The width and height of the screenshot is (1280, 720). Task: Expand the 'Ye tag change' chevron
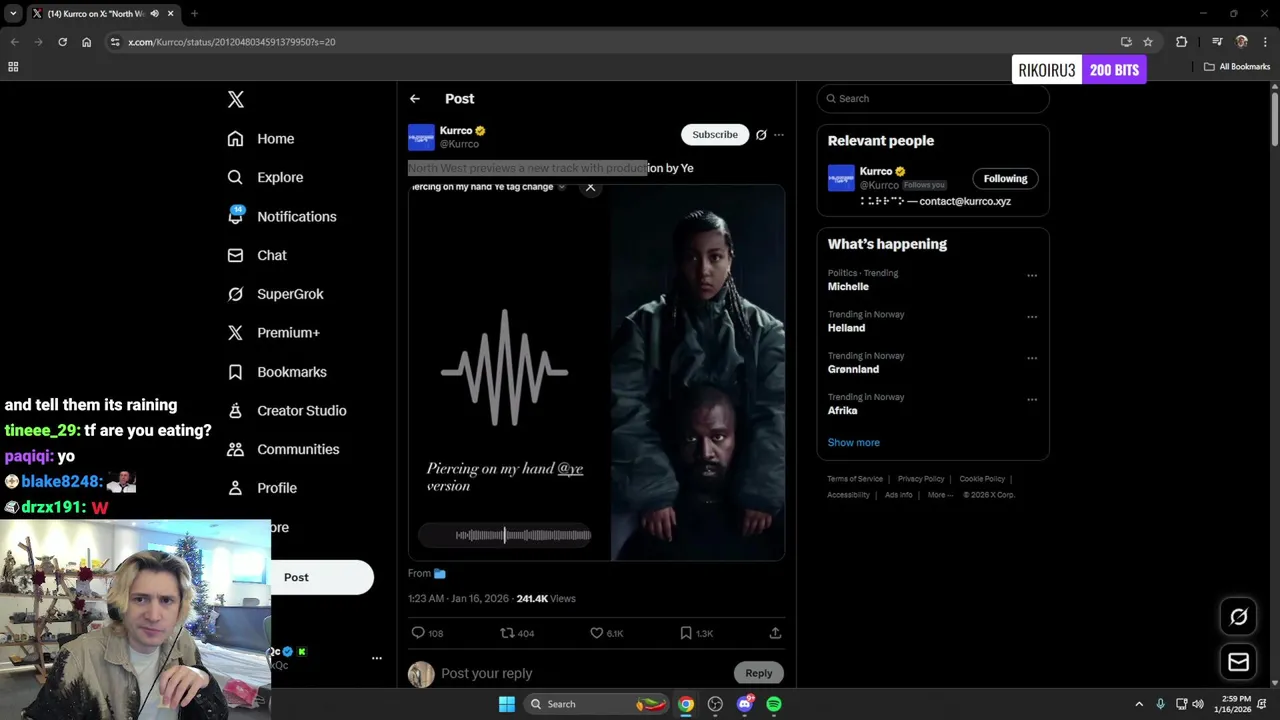point(561,187)
